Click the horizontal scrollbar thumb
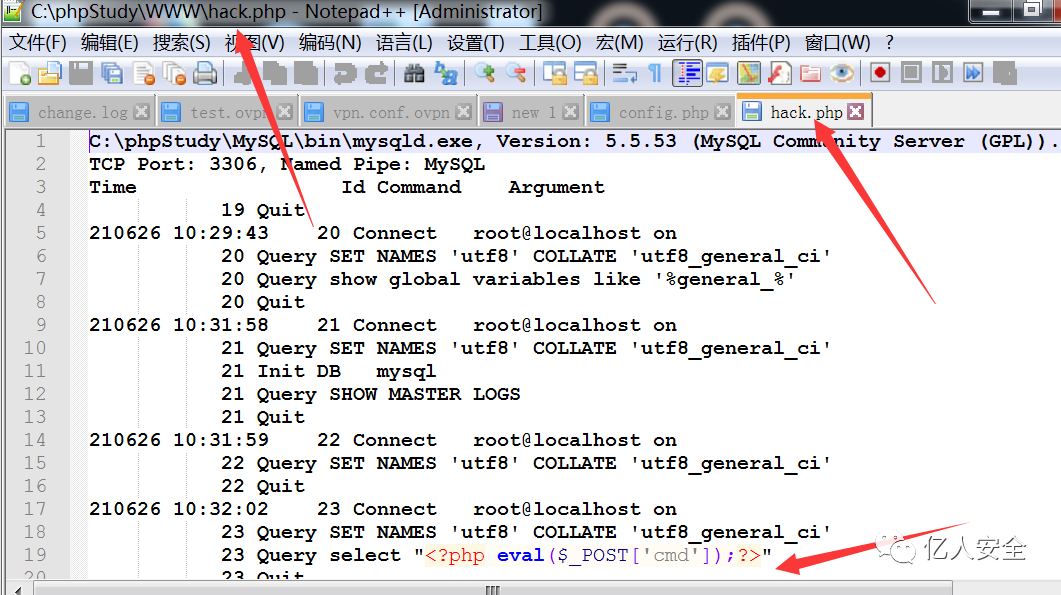The height and width of the screenshot is (595, 1061). 493,589
